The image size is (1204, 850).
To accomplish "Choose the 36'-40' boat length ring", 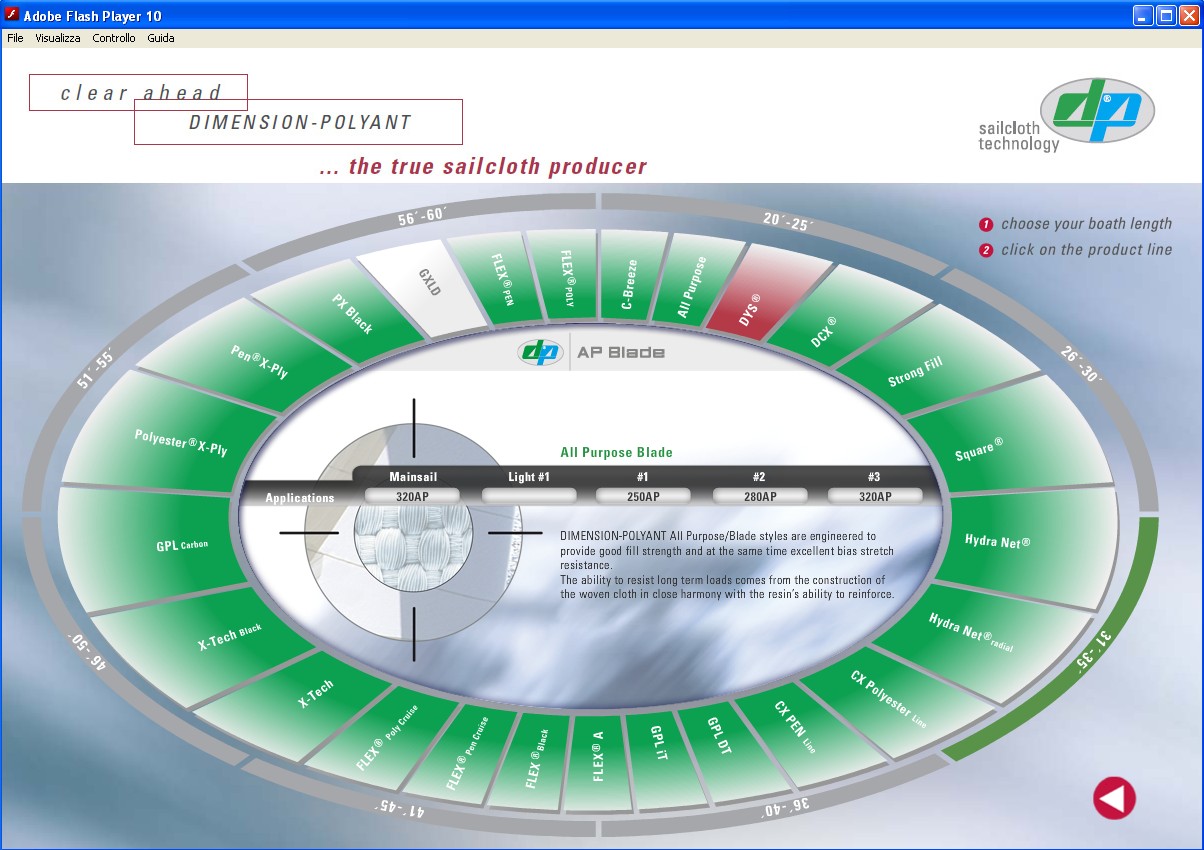I will point(785,805).
